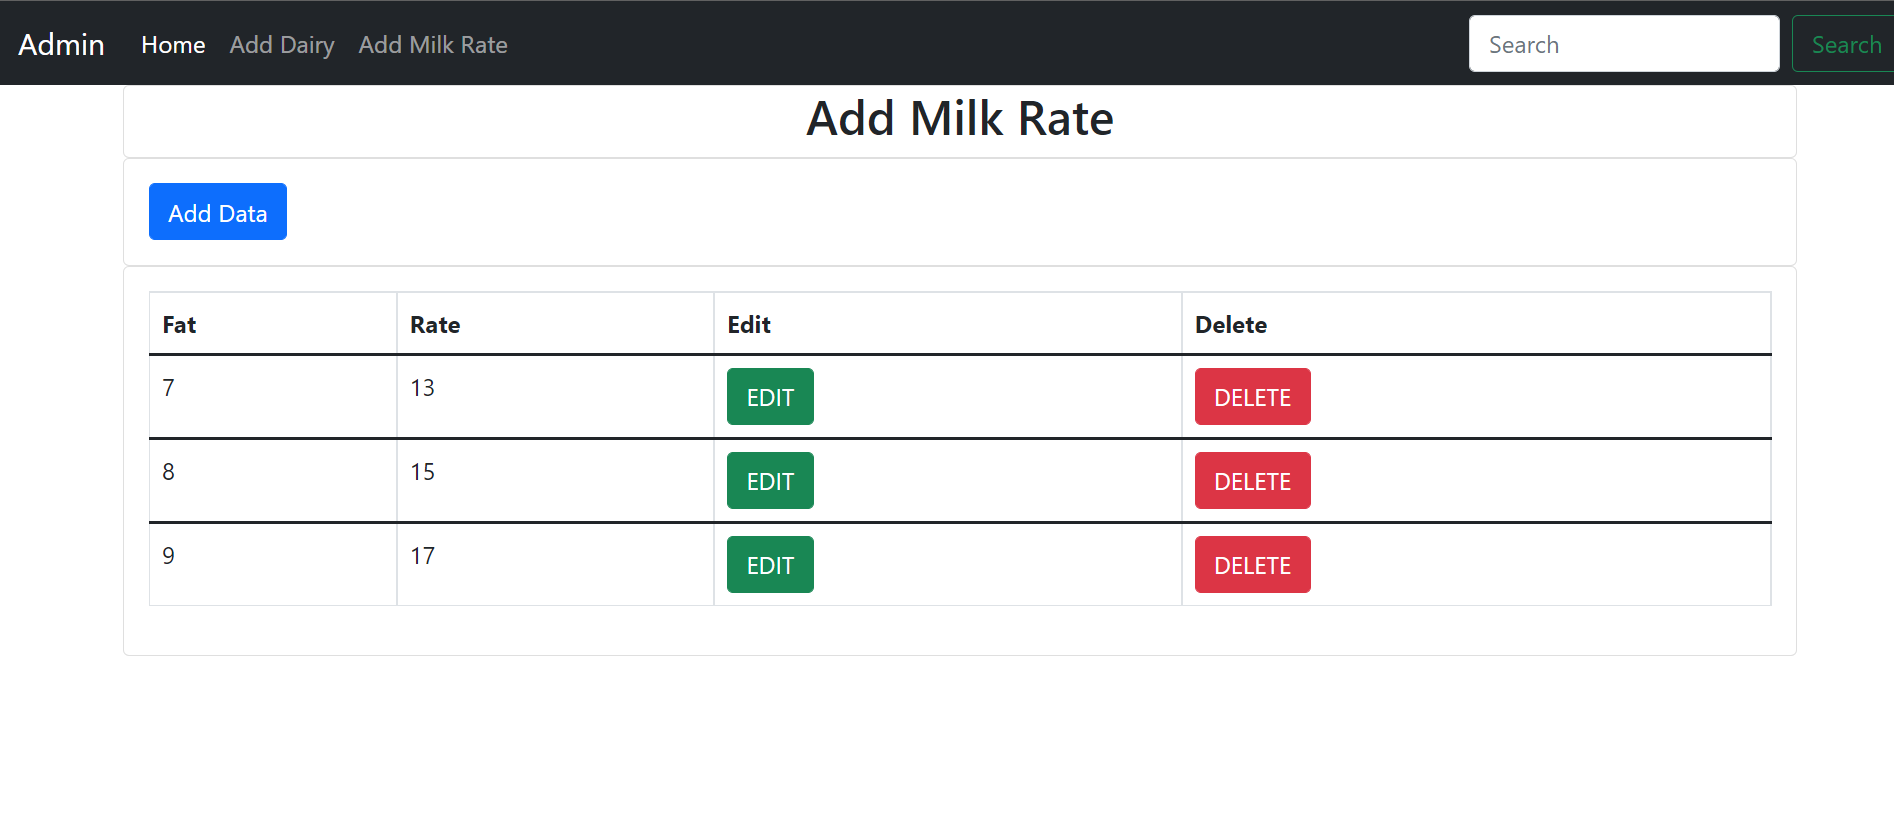Delete the entry with rate 17
1894x815 pixels.
point(1252,564)
